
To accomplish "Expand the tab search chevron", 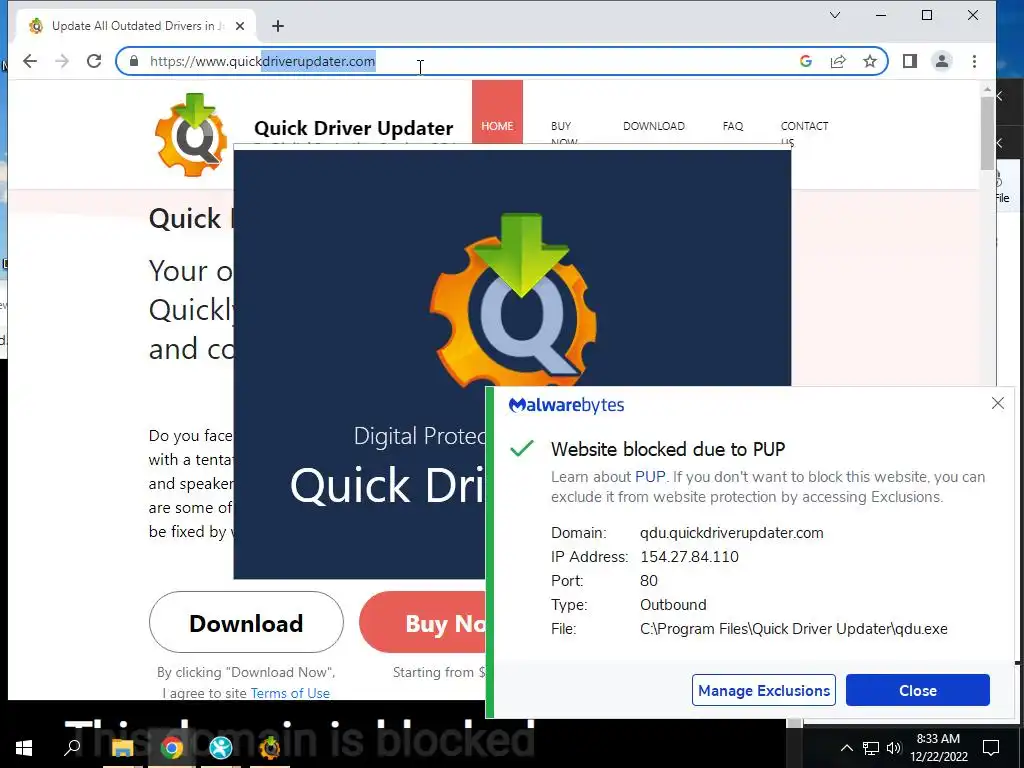I will click(835, 15).
